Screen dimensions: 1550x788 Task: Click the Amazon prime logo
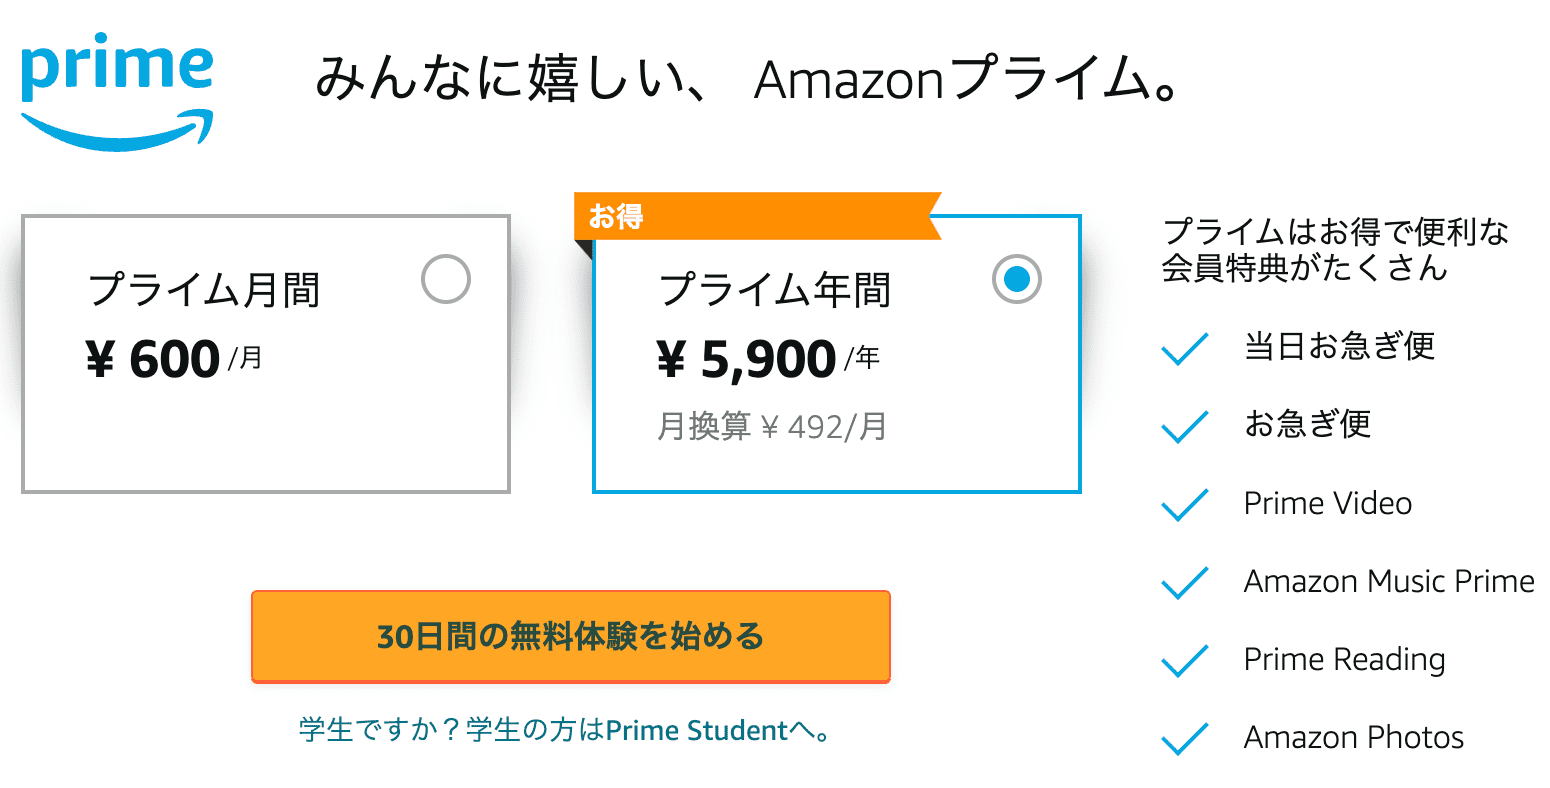click(116, 92)
